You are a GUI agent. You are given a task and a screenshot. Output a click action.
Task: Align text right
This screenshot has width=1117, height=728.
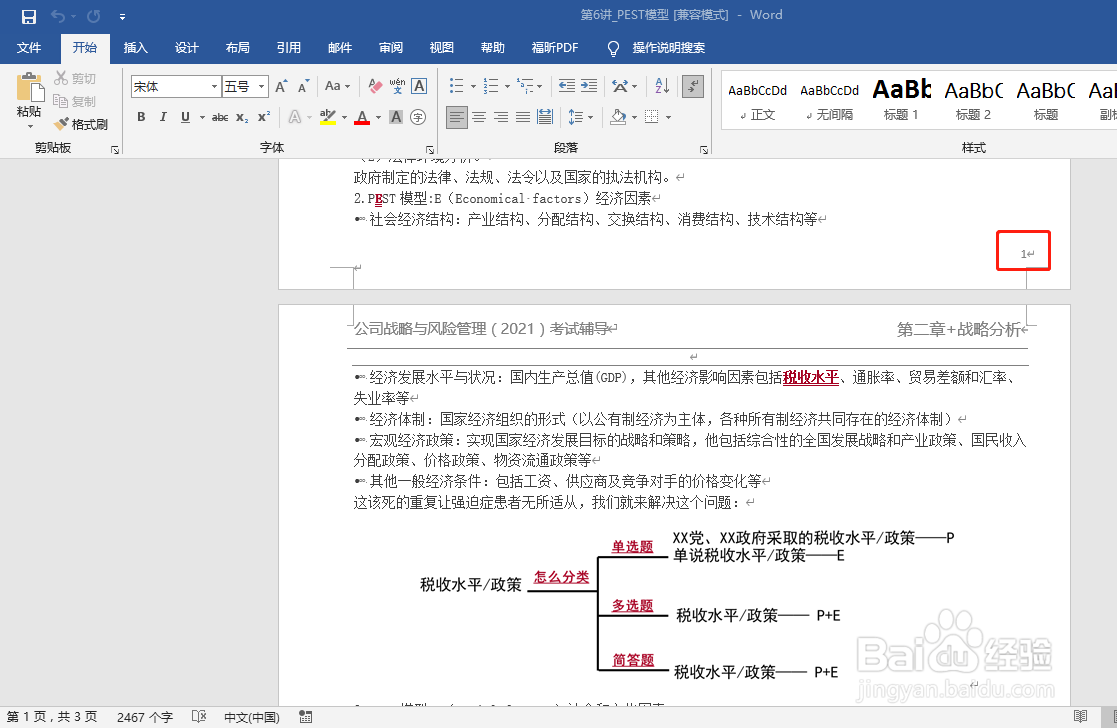coord(501,117)
